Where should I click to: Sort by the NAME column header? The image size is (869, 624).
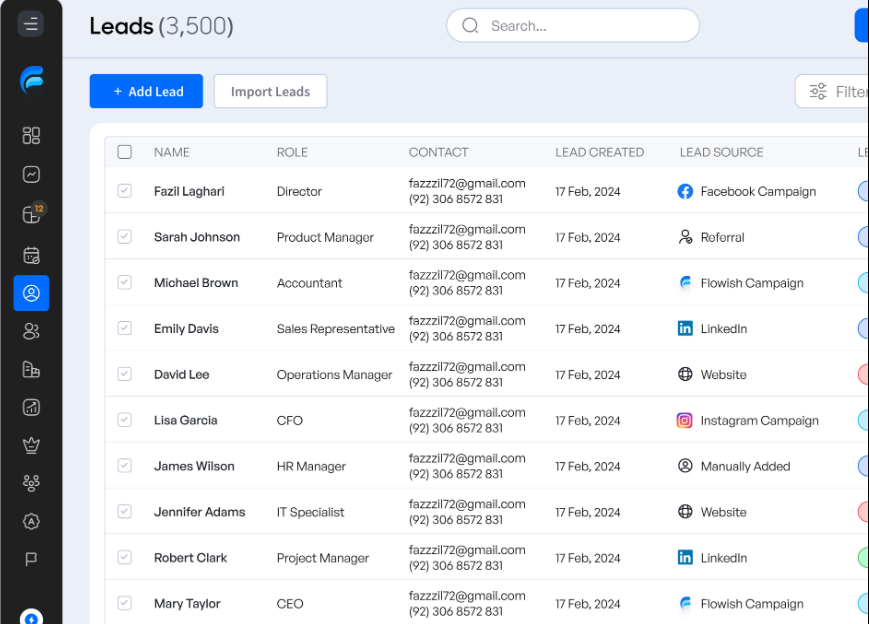(171, 152)
